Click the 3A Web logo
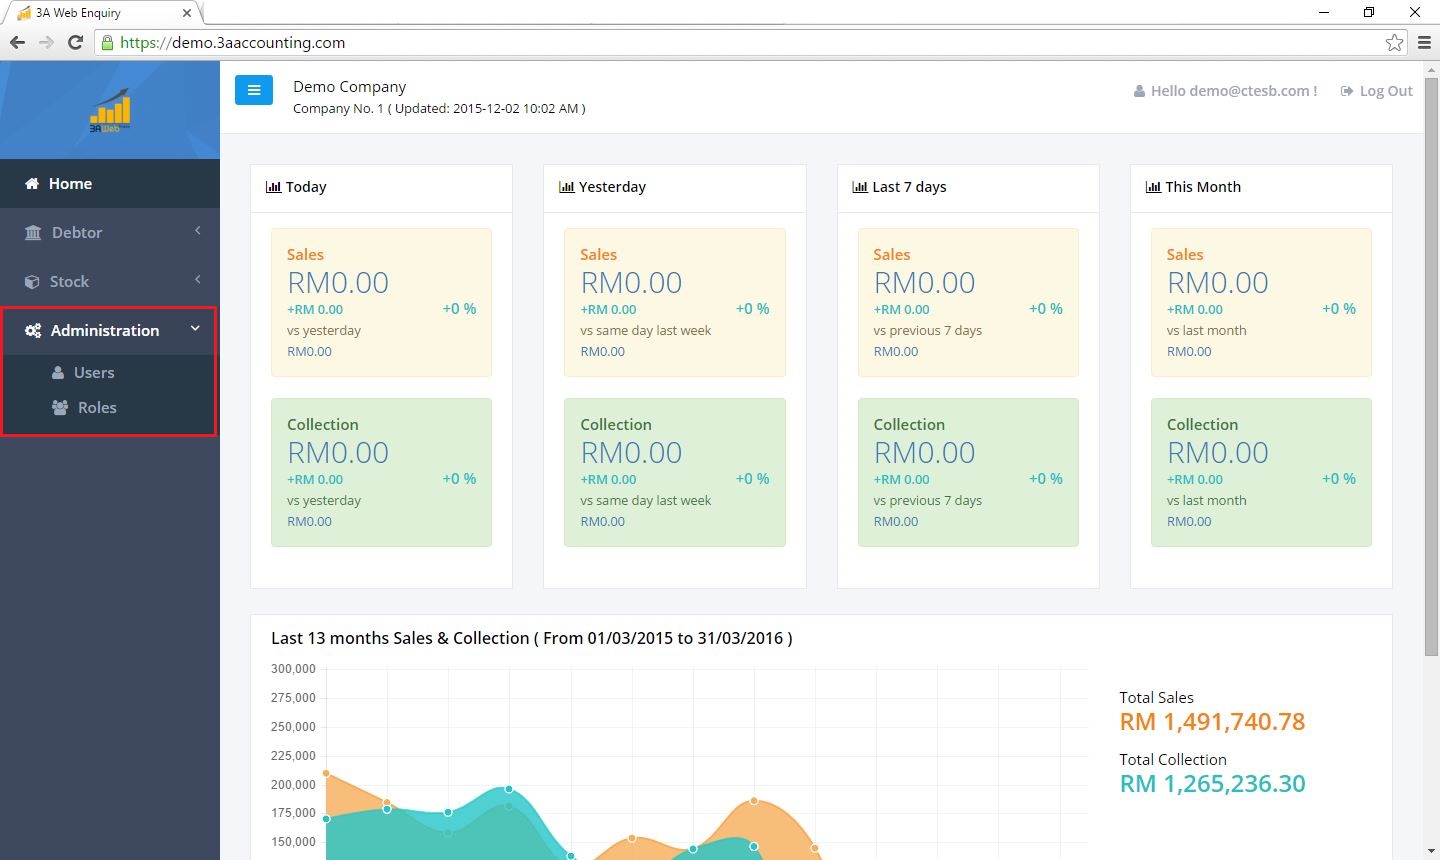The width and height of the screenshot is (1440, 860). (110, 111)
